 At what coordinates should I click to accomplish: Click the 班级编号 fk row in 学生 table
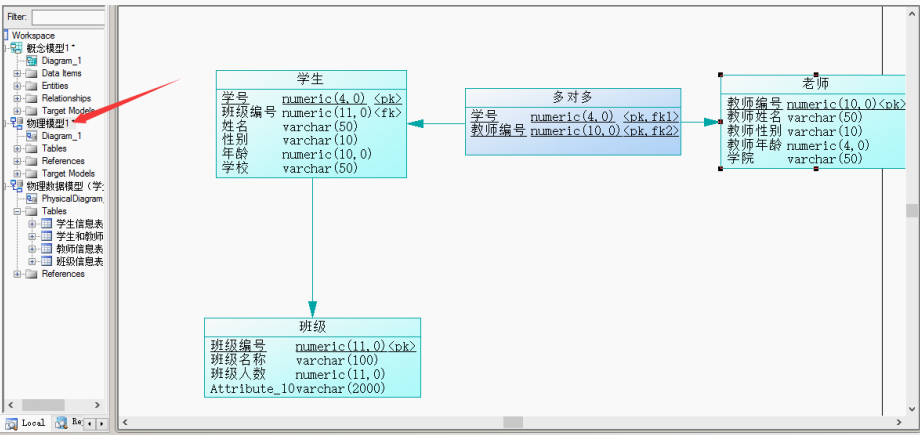pos(312,112)
